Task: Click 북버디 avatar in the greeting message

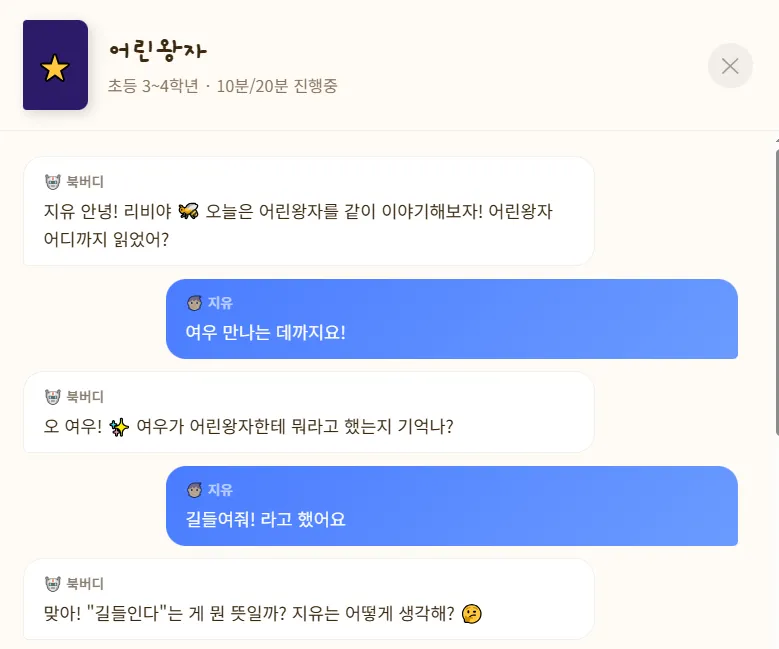Action: [53, 182]
